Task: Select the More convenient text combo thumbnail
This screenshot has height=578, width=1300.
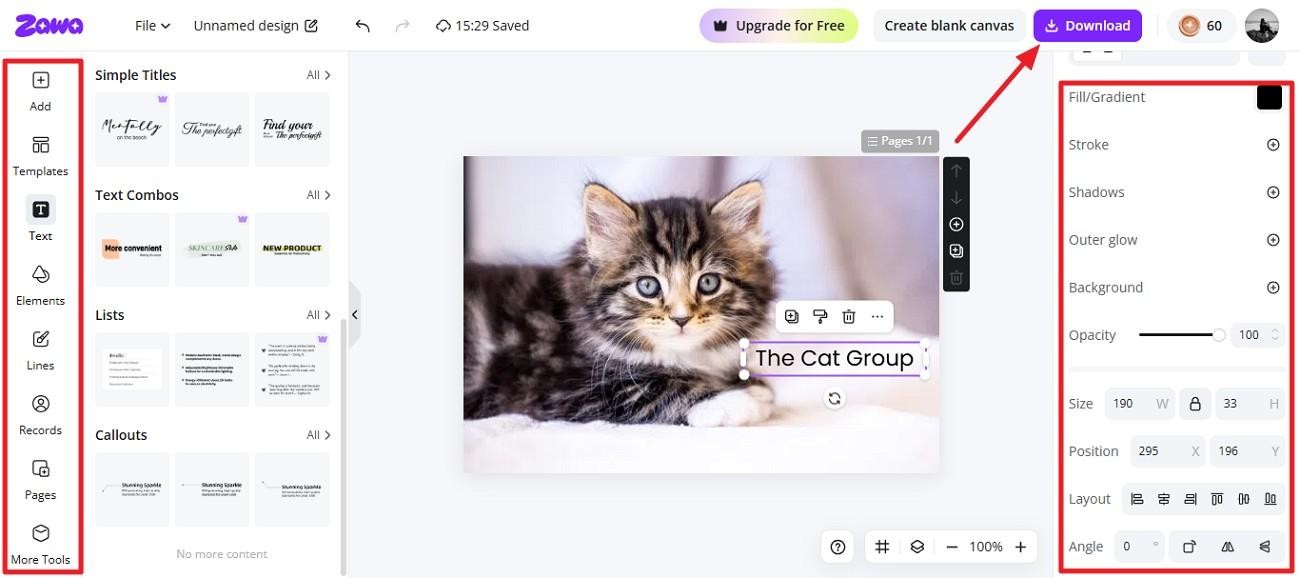Action: pos(132,249)
